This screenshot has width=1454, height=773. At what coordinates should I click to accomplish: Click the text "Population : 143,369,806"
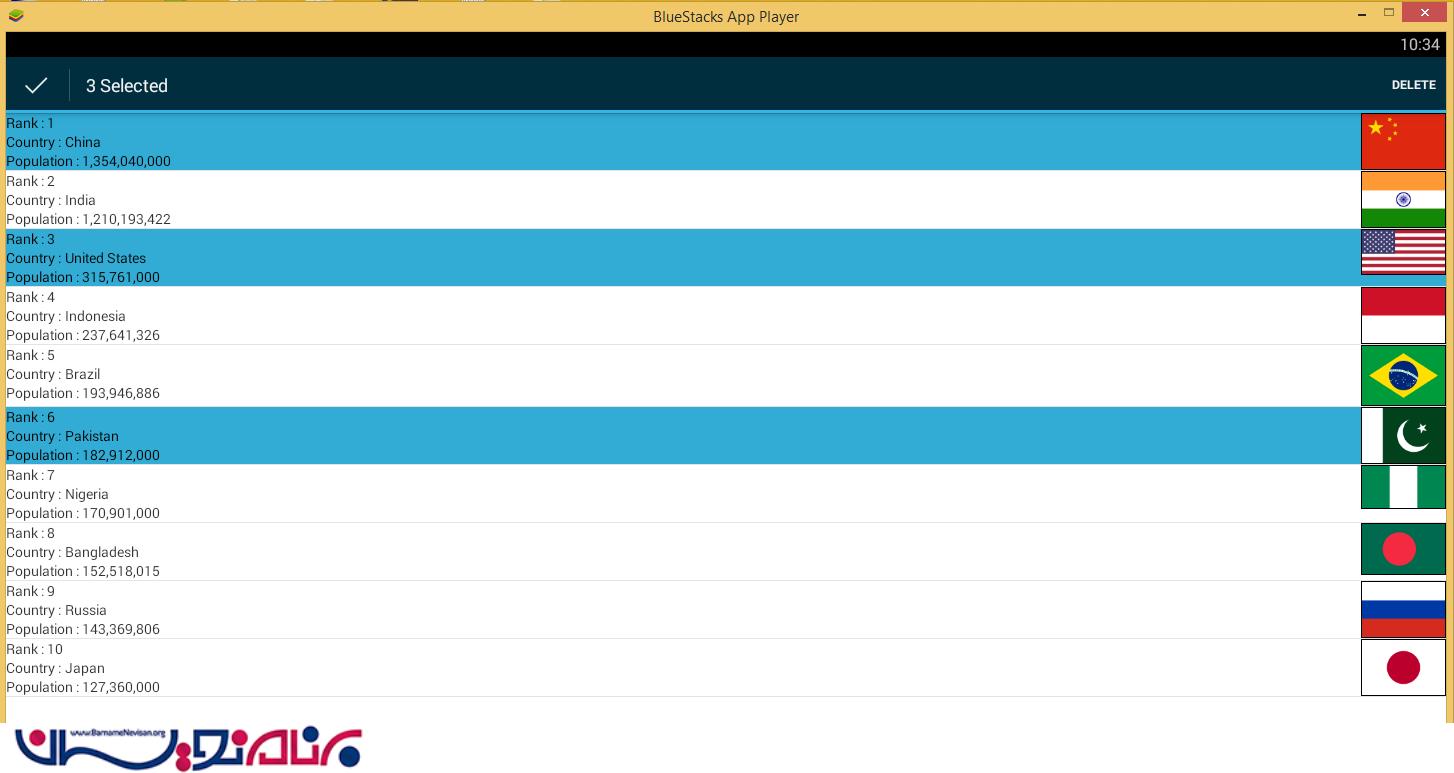[83, 629]
